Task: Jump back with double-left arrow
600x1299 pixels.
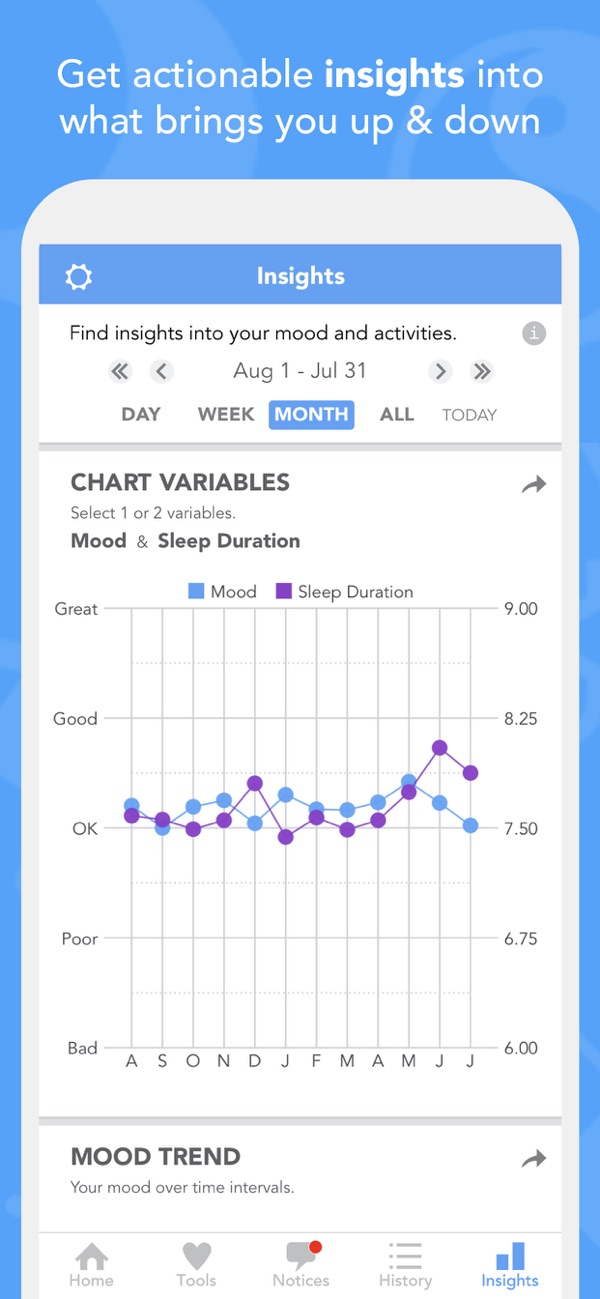Action: 120,372
